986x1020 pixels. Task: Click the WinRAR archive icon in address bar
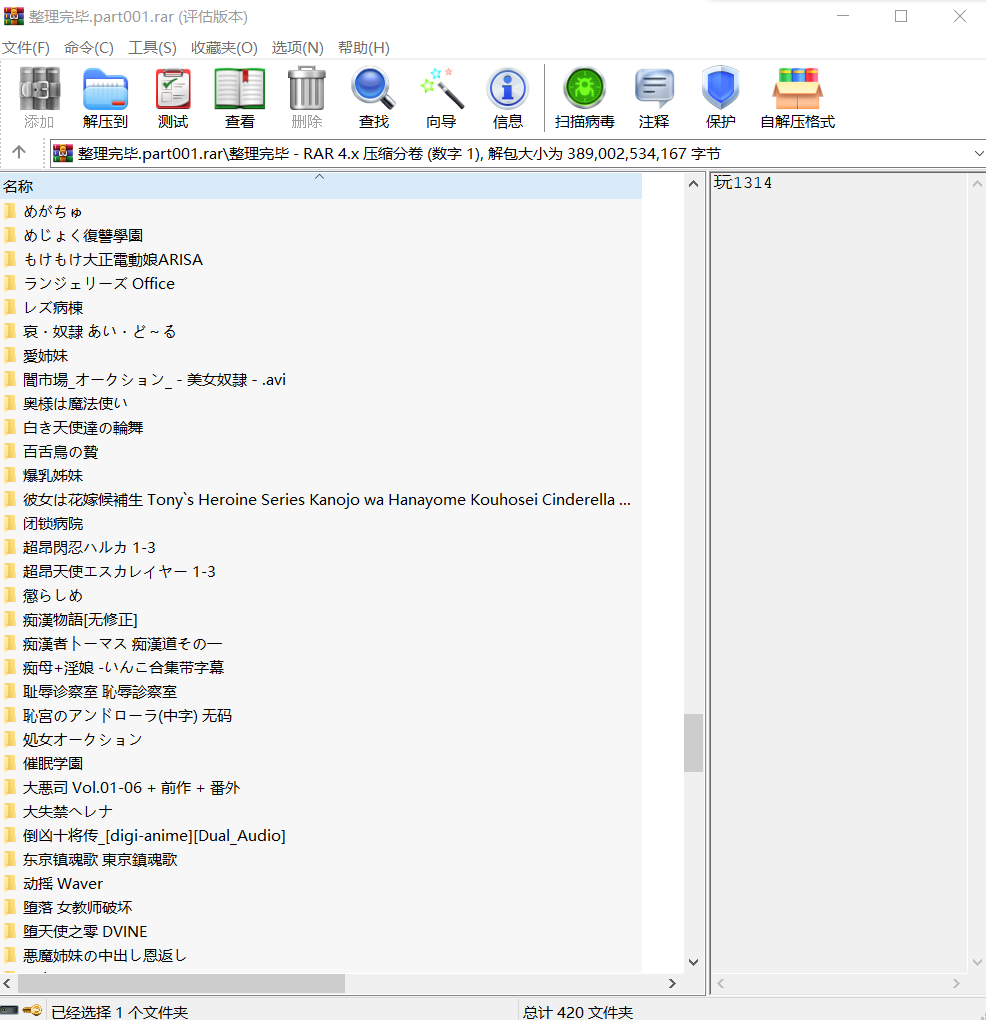point(62,154)
